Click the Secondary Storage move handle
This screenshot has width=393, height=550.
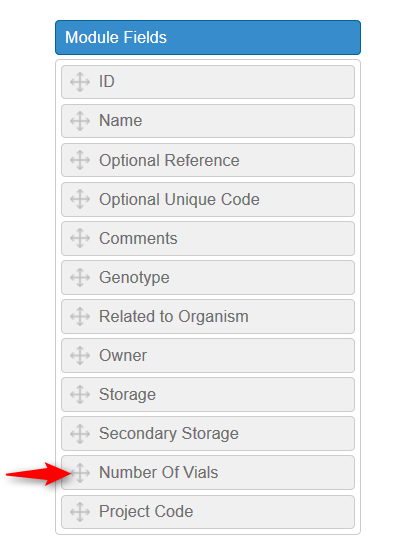coord(80,434)
